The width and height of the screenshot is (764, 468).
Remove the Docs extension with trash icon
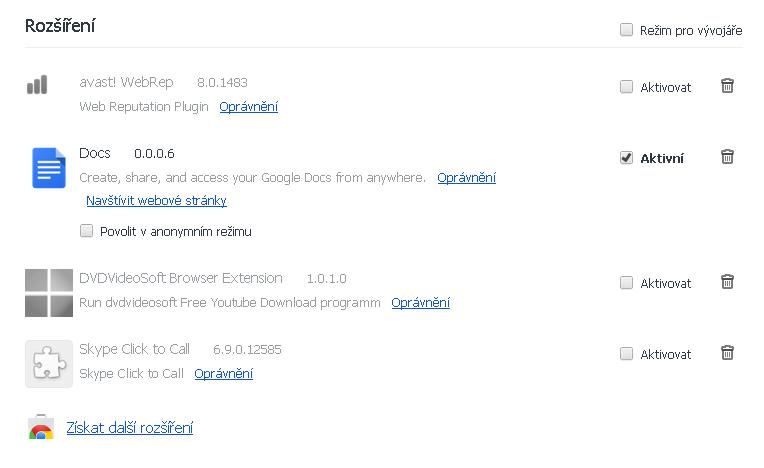[x=727, y=157]
